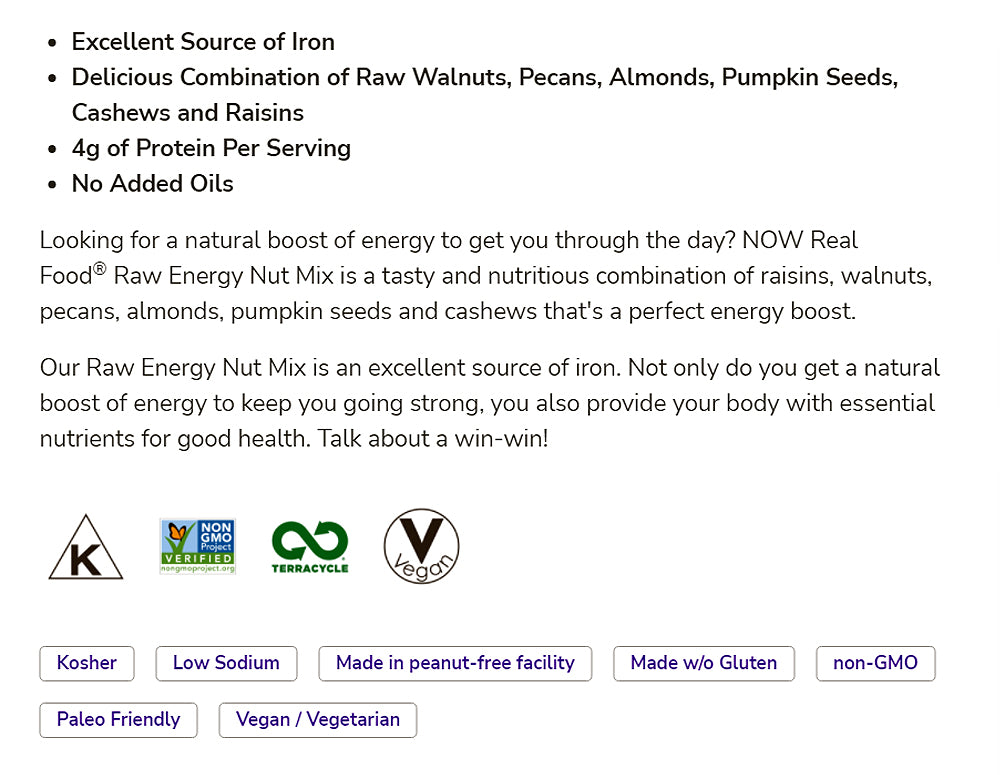The height and width of the screenshot is (775, 1000).
Task: Select the Vegan / Vegetarian tag
Action: point(318,719)
